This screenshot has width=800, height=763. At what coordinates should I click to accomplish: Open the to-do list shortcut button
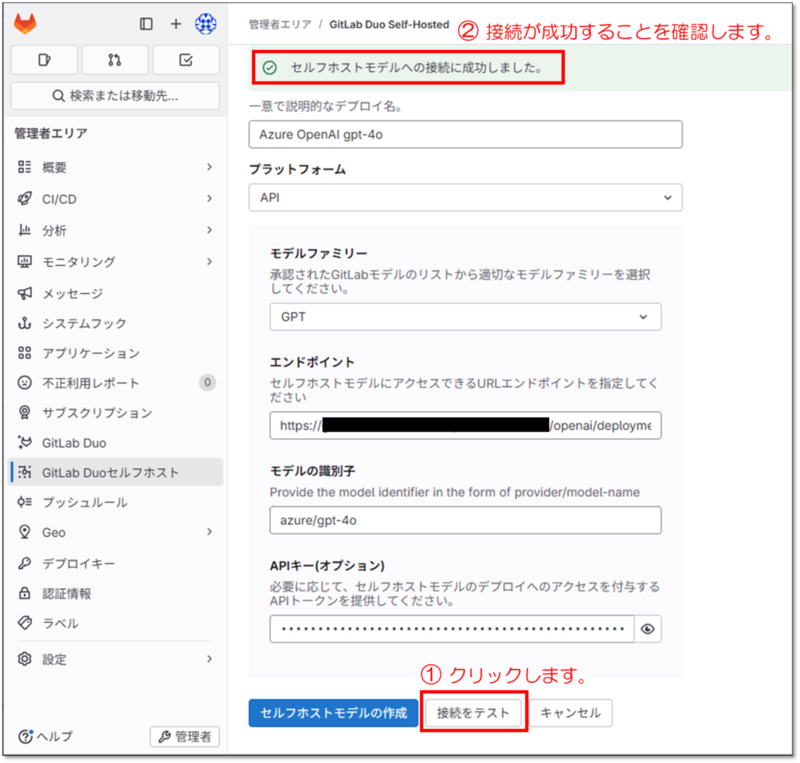186,60
